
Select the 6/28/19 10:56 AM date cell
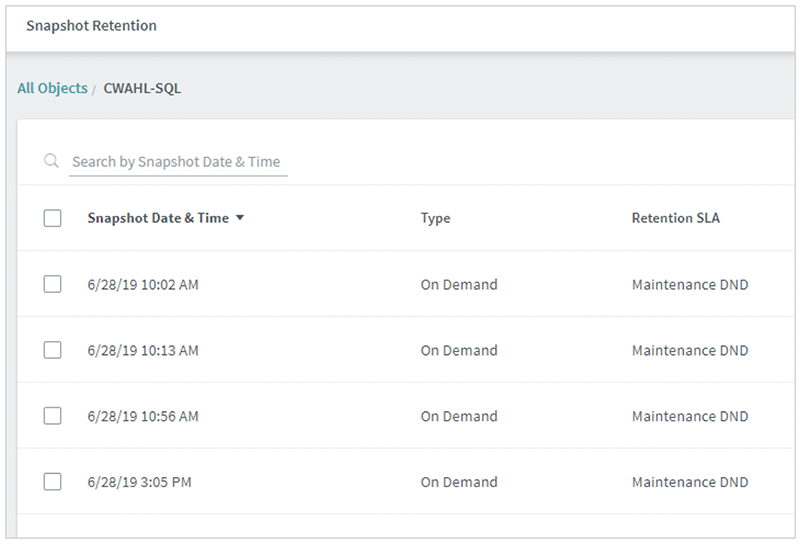pos(143,416)
